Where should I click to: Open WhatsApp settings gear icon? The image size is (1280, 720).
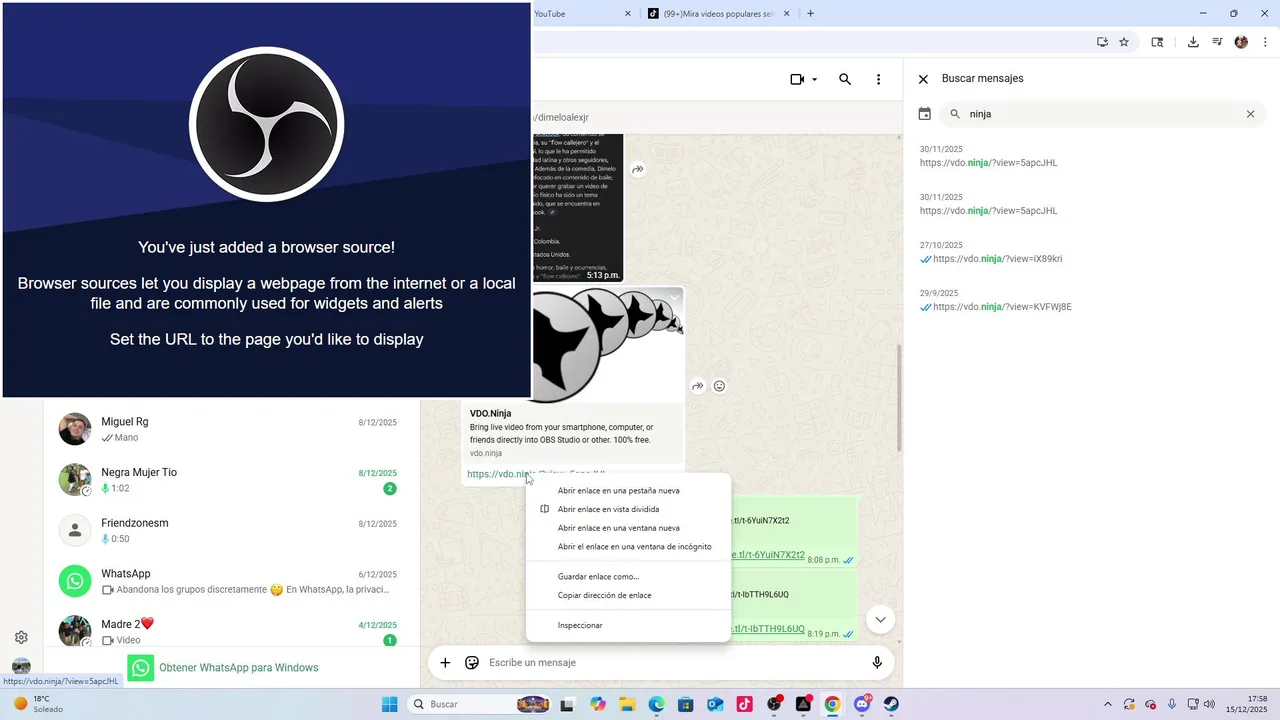click(x=21, y=637)
